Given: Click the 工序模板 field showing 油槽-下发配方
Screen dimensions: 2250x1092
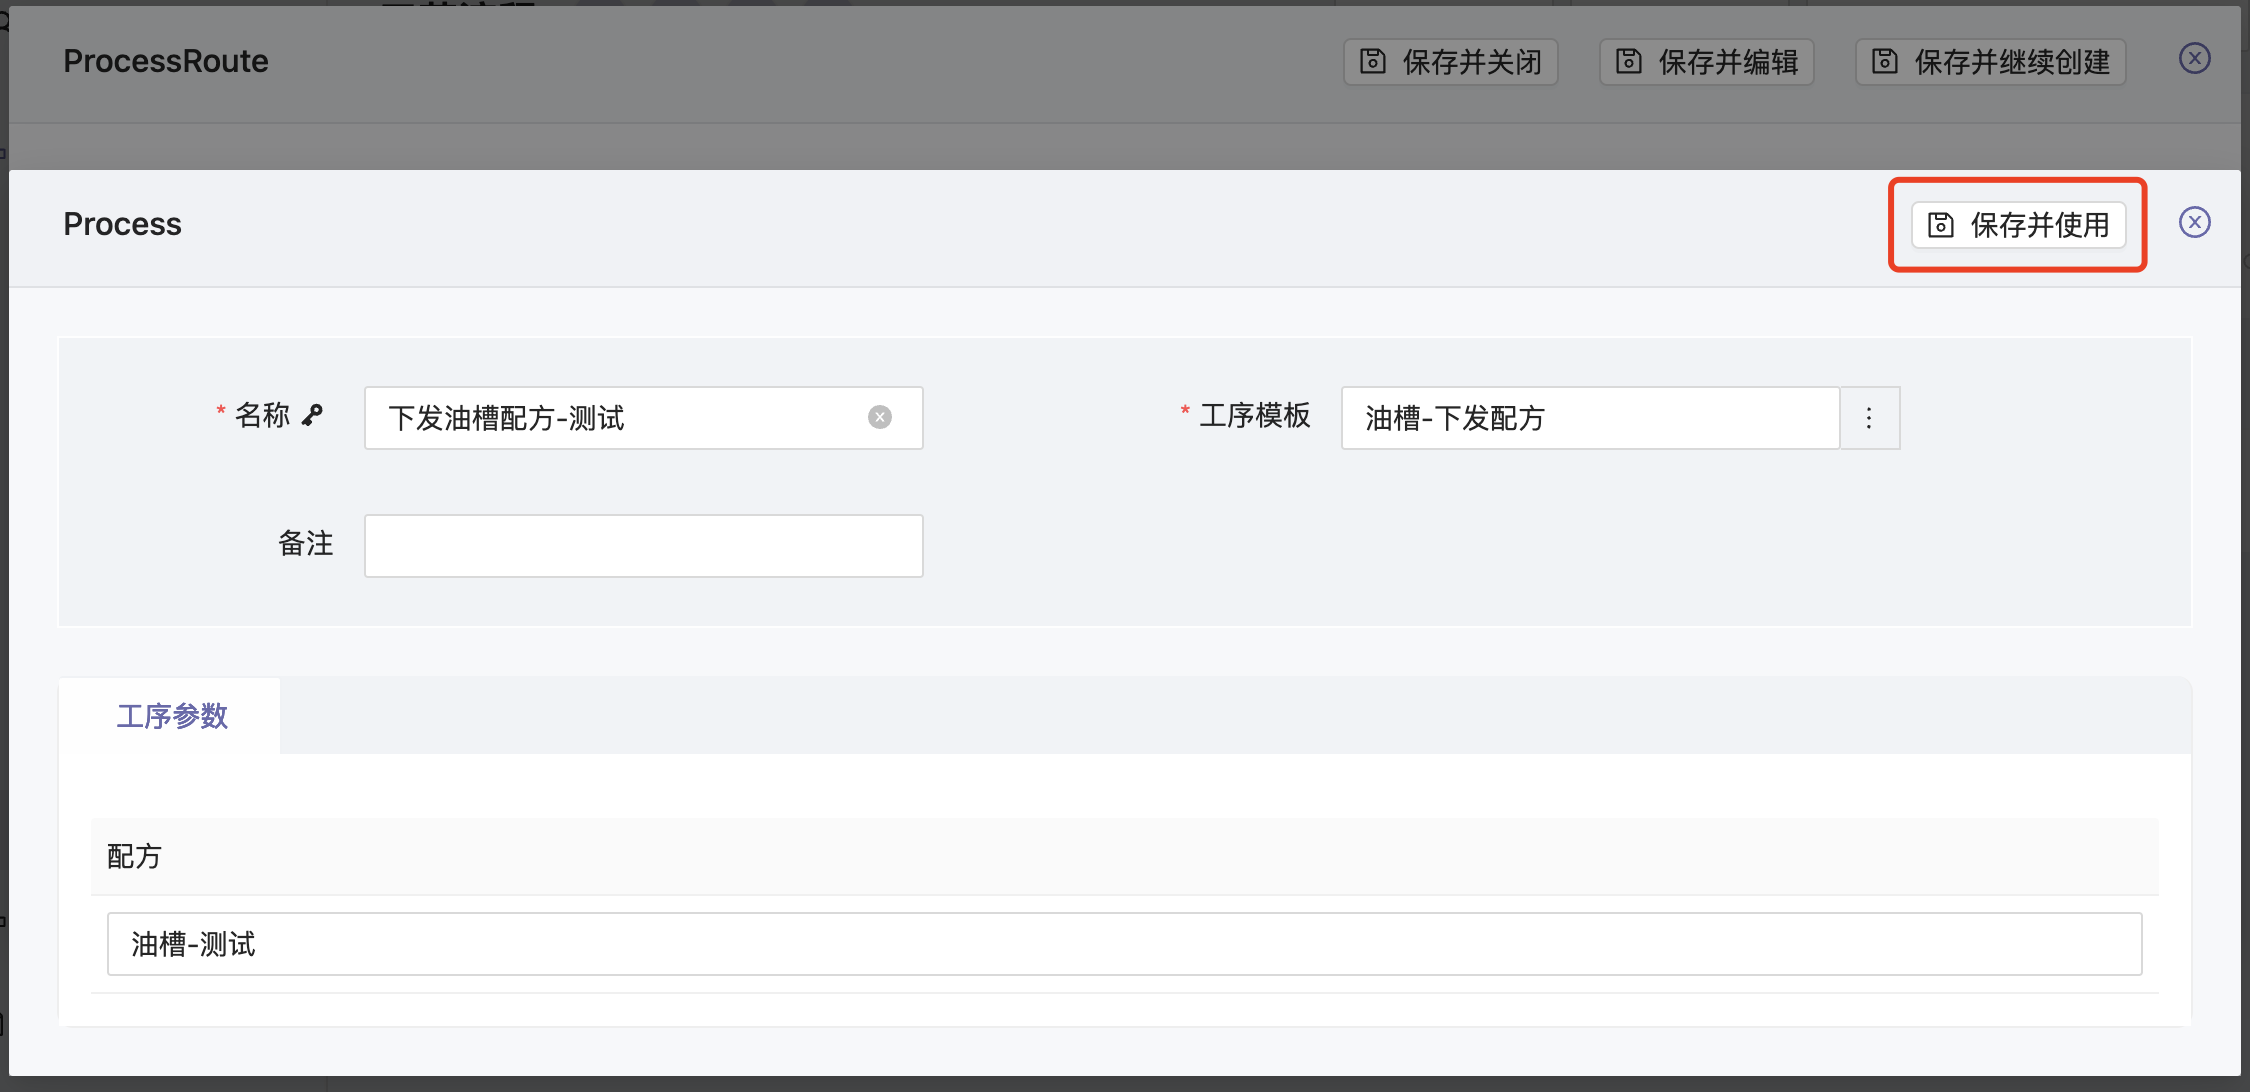Looking at the screenshot, I should point(1589,418).
